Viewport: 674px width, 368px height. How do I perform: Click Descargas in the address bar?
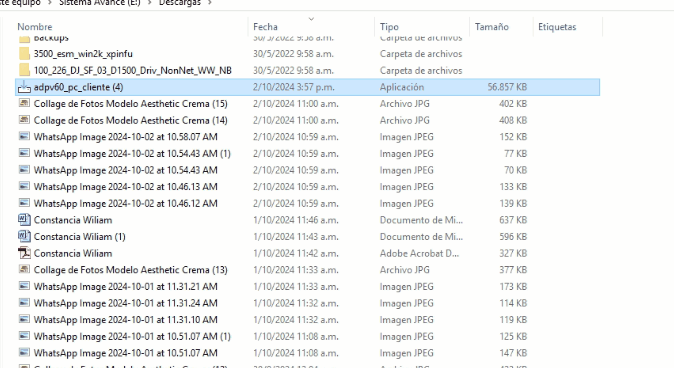click(x=180, y=3)
